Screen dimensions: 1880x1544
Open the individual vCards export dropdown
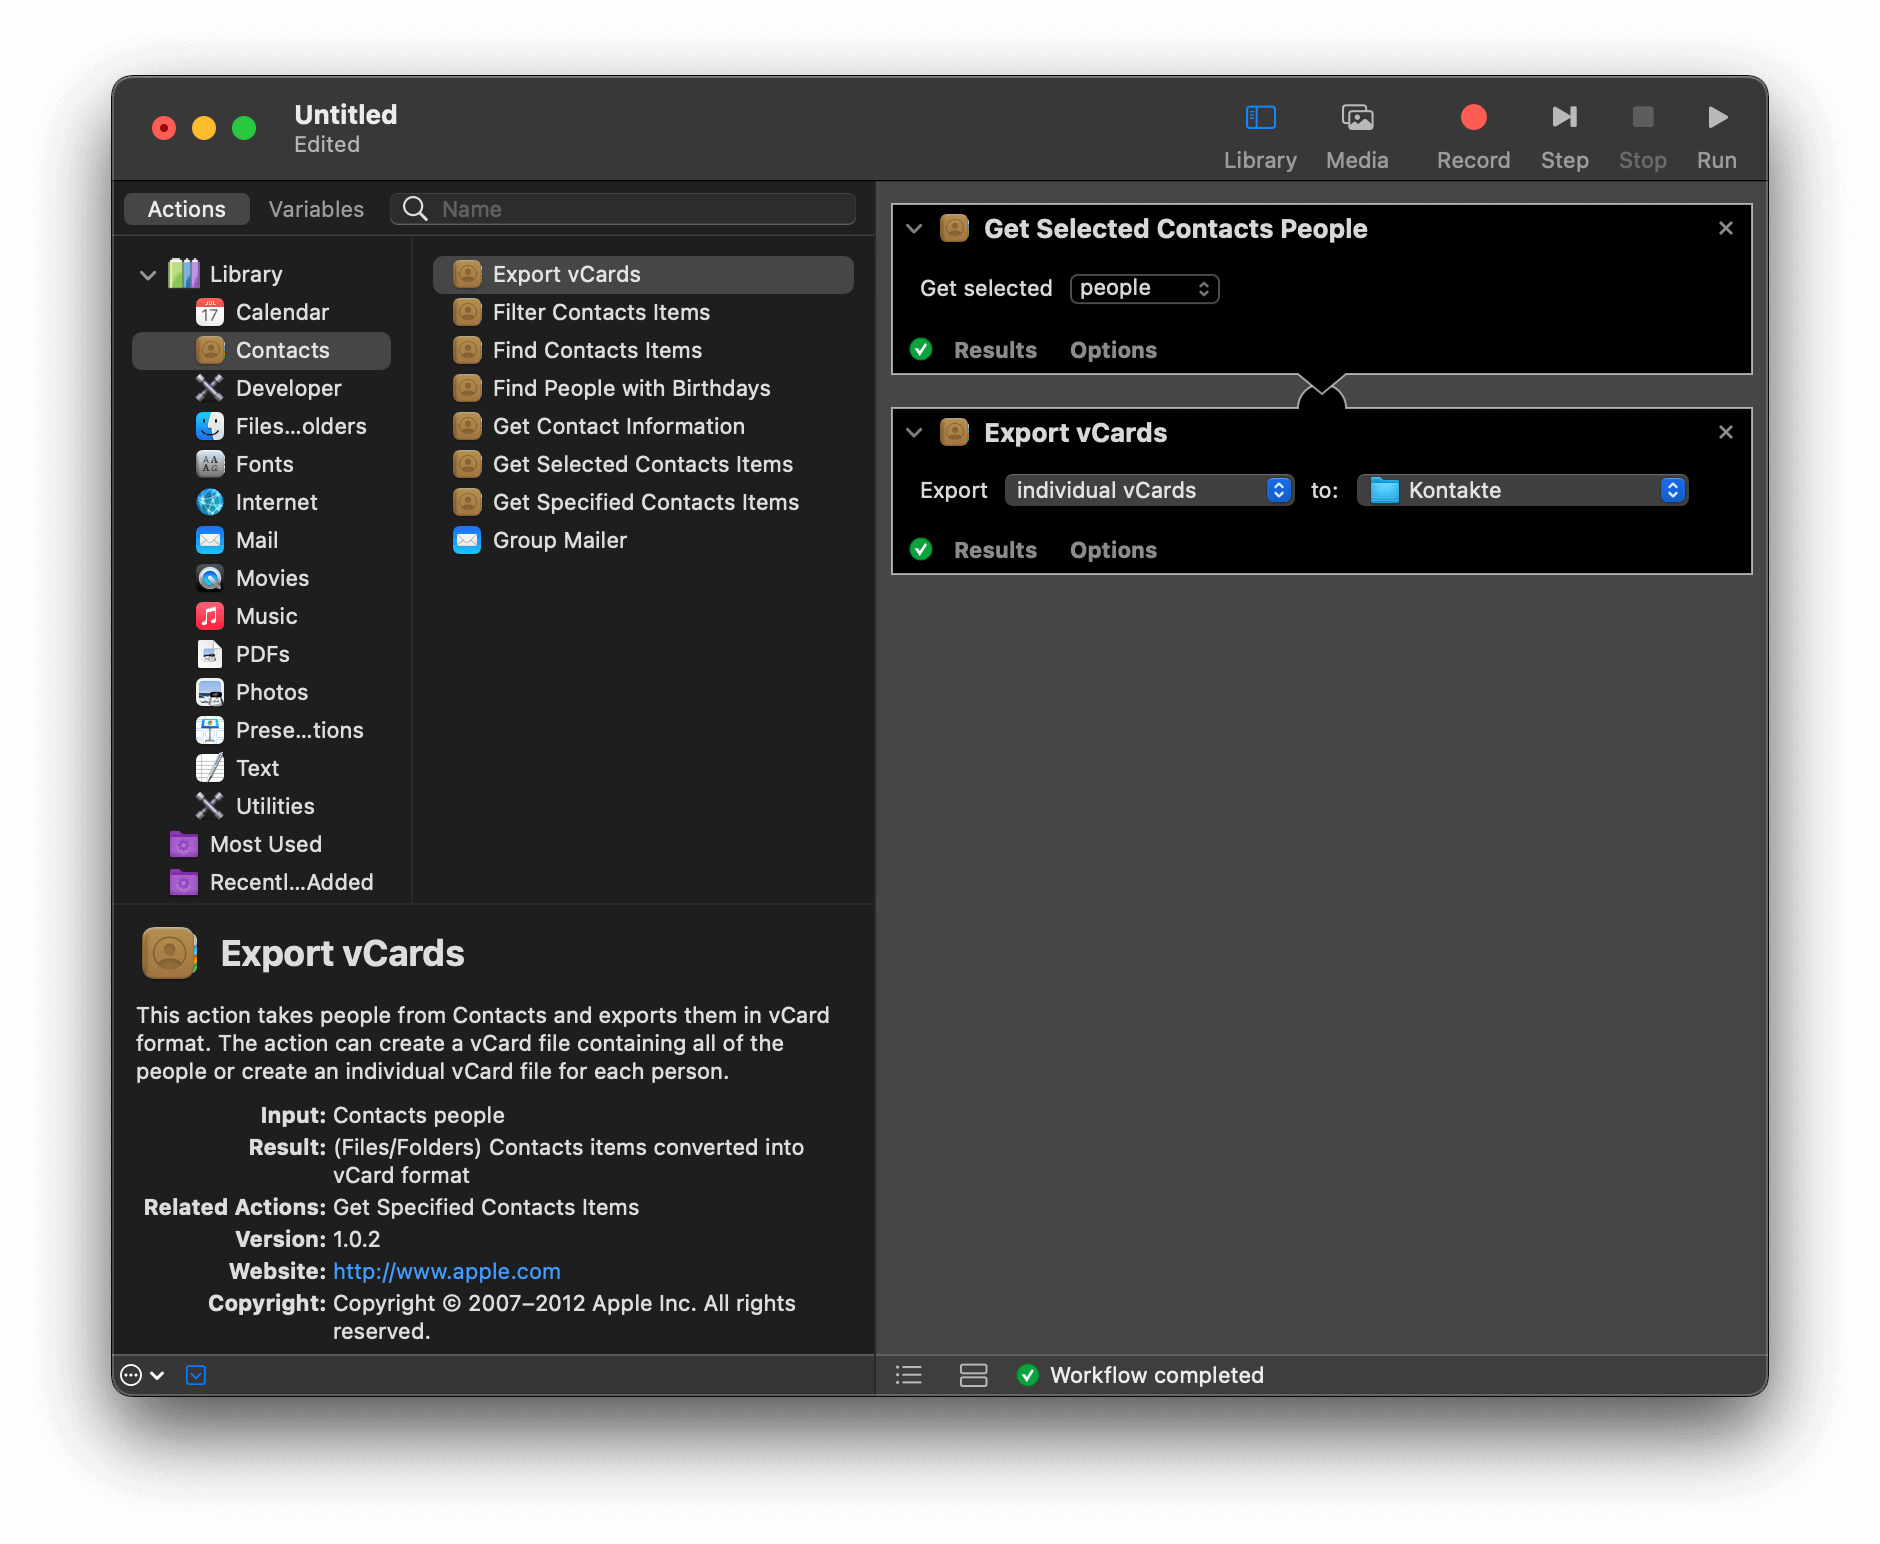point(1149,490)
